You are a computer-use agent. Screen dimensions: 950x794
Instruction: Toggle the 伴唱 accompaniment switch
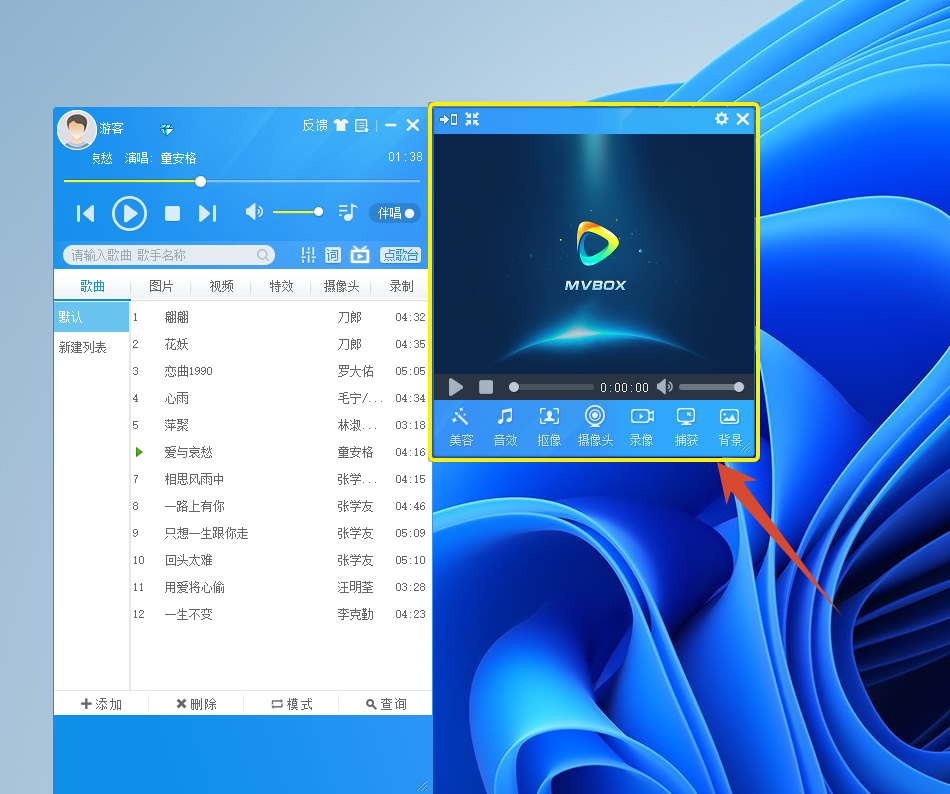(x=395, y=213)
